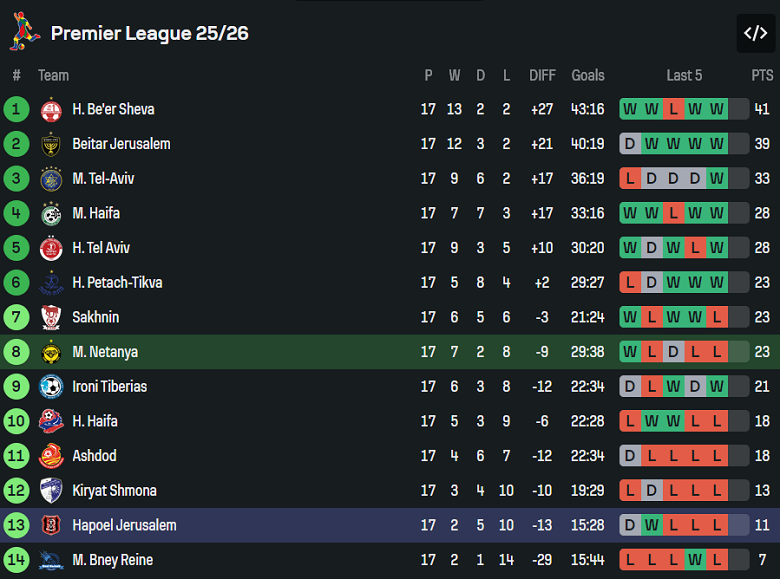Click the Premier League 25/26 title
Viewport: 780px width, 579px height.
(x=150, y=33)
